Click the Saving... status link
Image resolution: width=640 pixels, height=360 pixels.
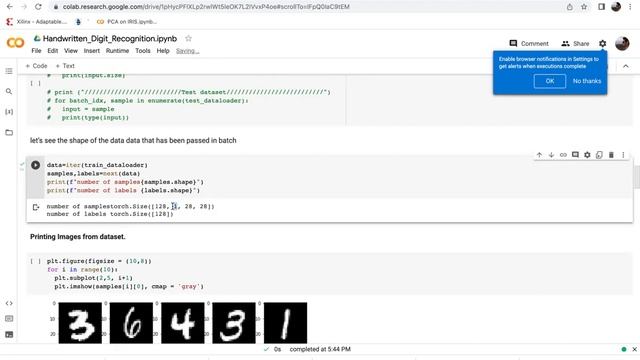[187, 51]
